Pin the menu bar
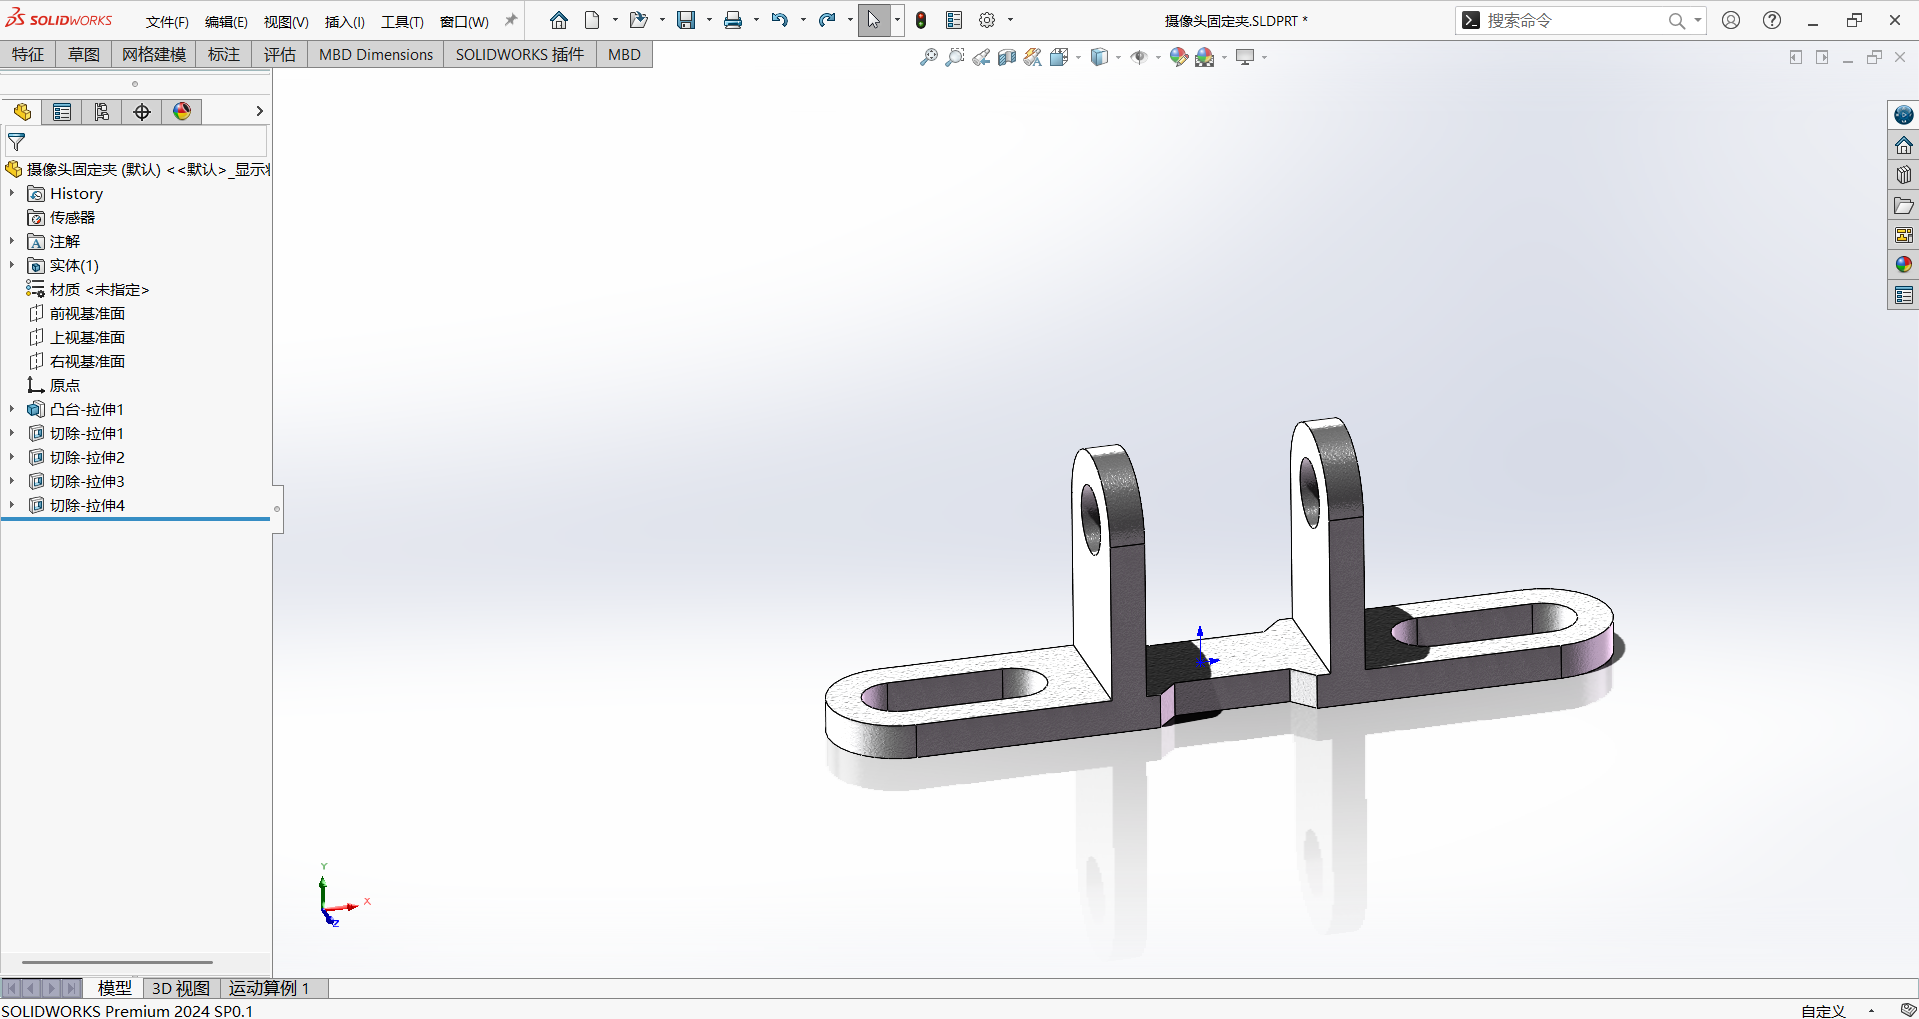Image resolution: width=1919 pixels, height=1019 pixels. (x=511, y=20)
